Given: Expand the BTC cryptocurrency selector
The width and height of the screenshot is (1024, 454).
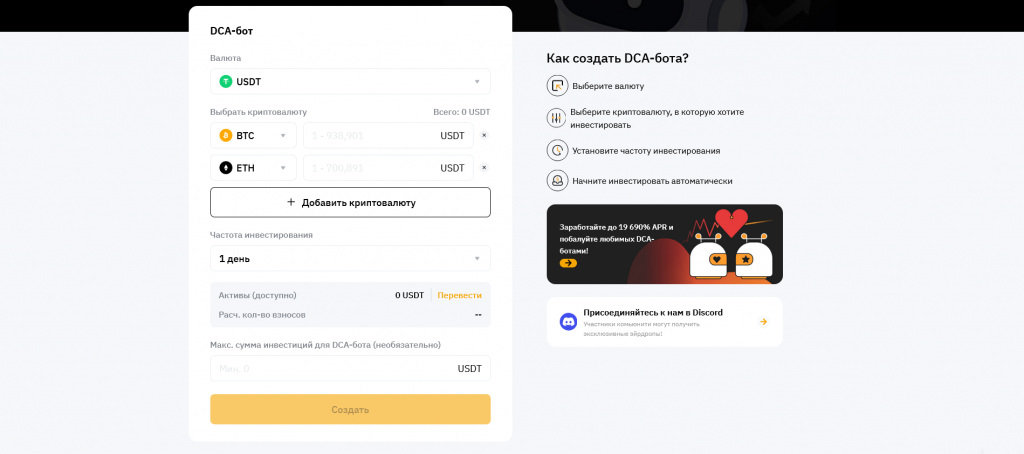Looking at the screenshot, I should 254,135.
